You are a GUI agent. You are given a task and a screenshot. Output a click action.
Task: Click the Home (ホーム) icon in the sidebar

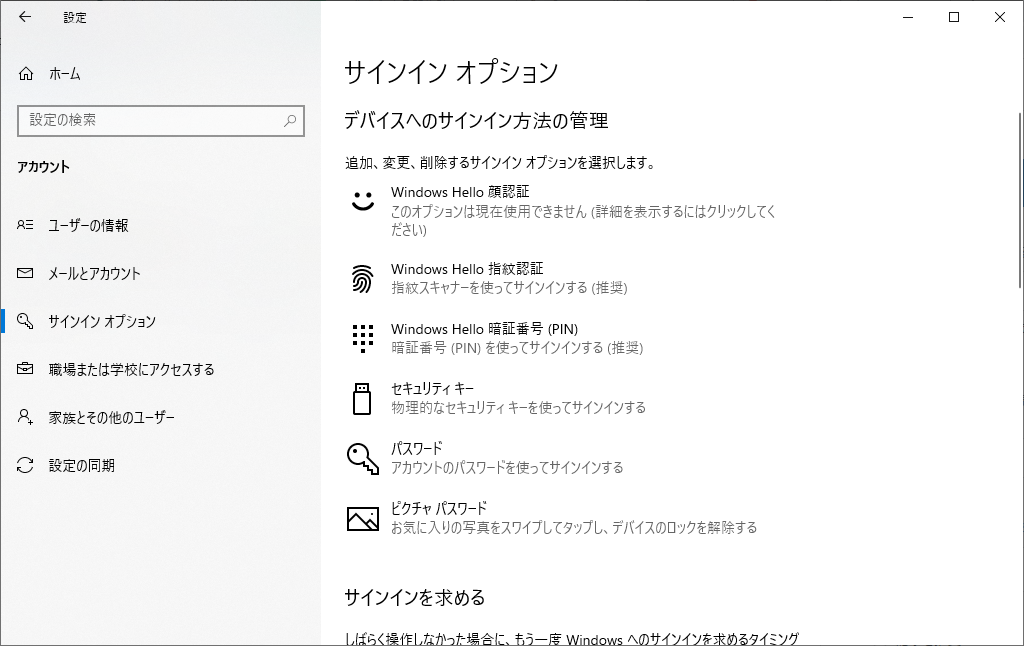click(x=26, y=74)
